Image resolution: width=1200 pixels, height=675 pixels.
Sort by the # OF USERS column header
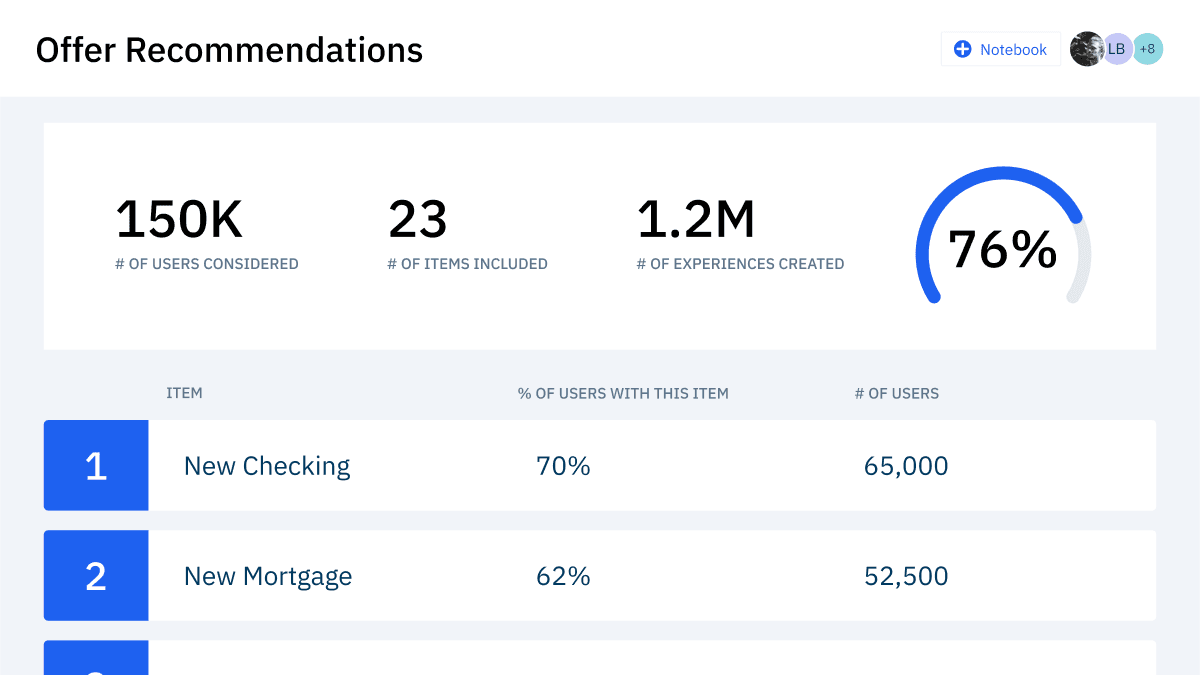[x=896, y=393]
